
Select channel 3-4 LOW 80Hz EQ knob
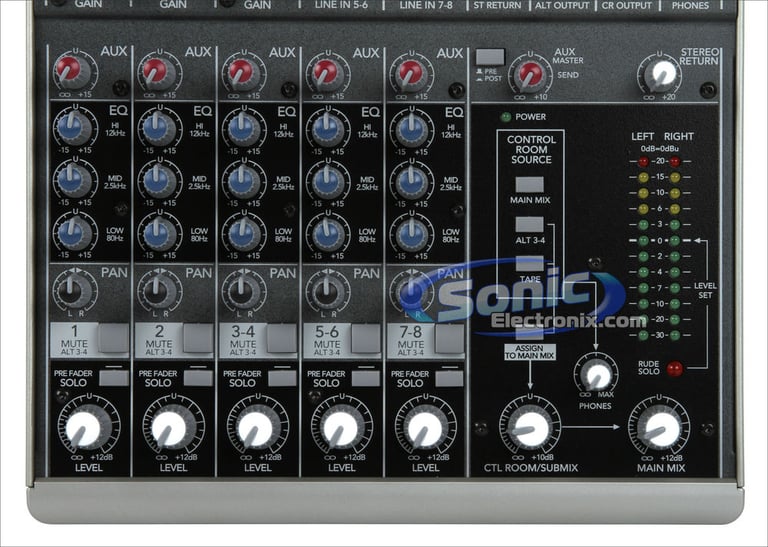click(242, 234)
